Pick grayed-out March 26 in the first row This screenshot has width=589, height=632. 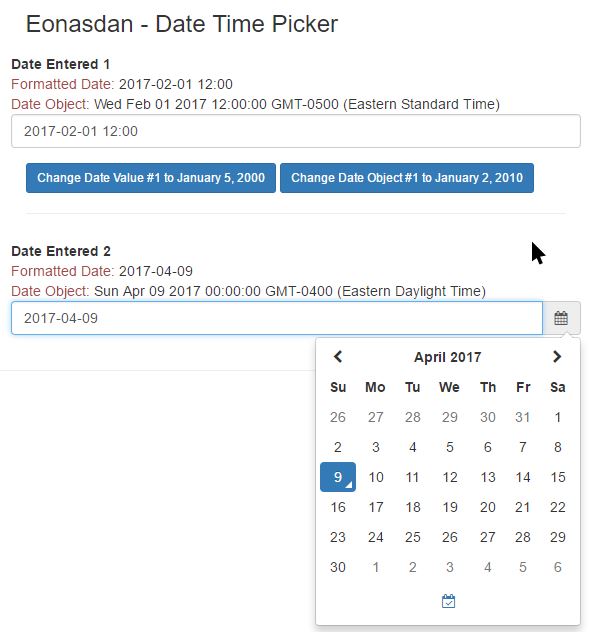(x=338, y=417)
